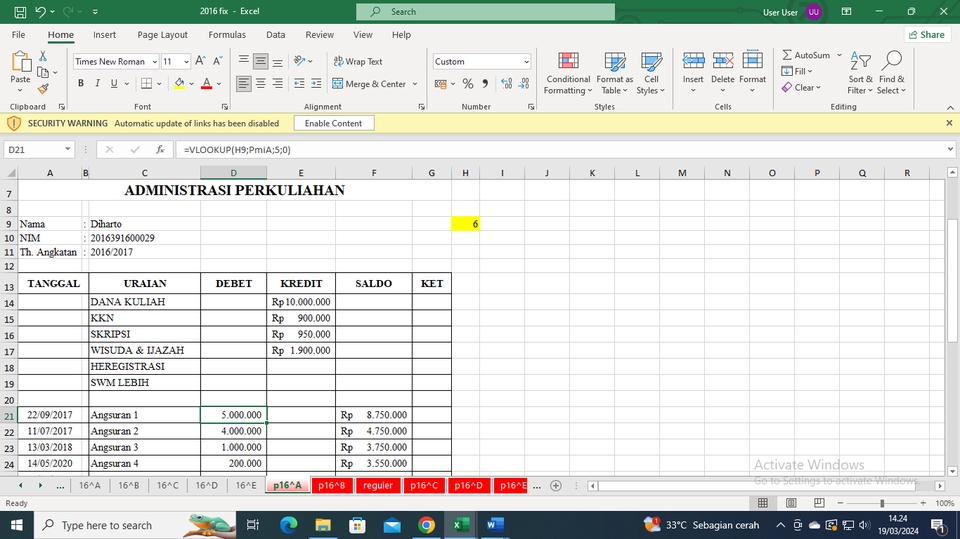This screenshot has height=539, width=960.
Task: Click Comma Style icon
Action: pyautogui.click(x=485, y=84)
